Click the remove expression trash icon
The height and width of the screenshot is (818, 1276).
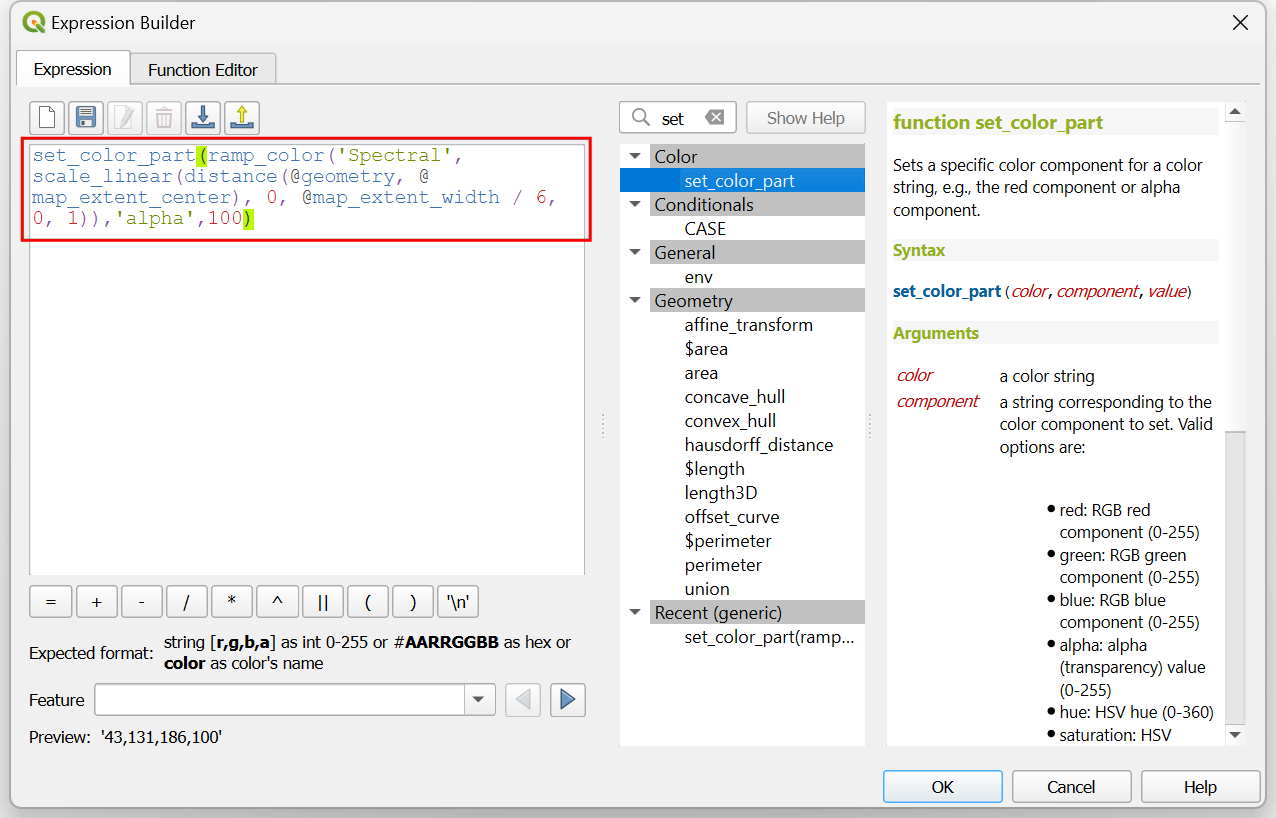164,118
